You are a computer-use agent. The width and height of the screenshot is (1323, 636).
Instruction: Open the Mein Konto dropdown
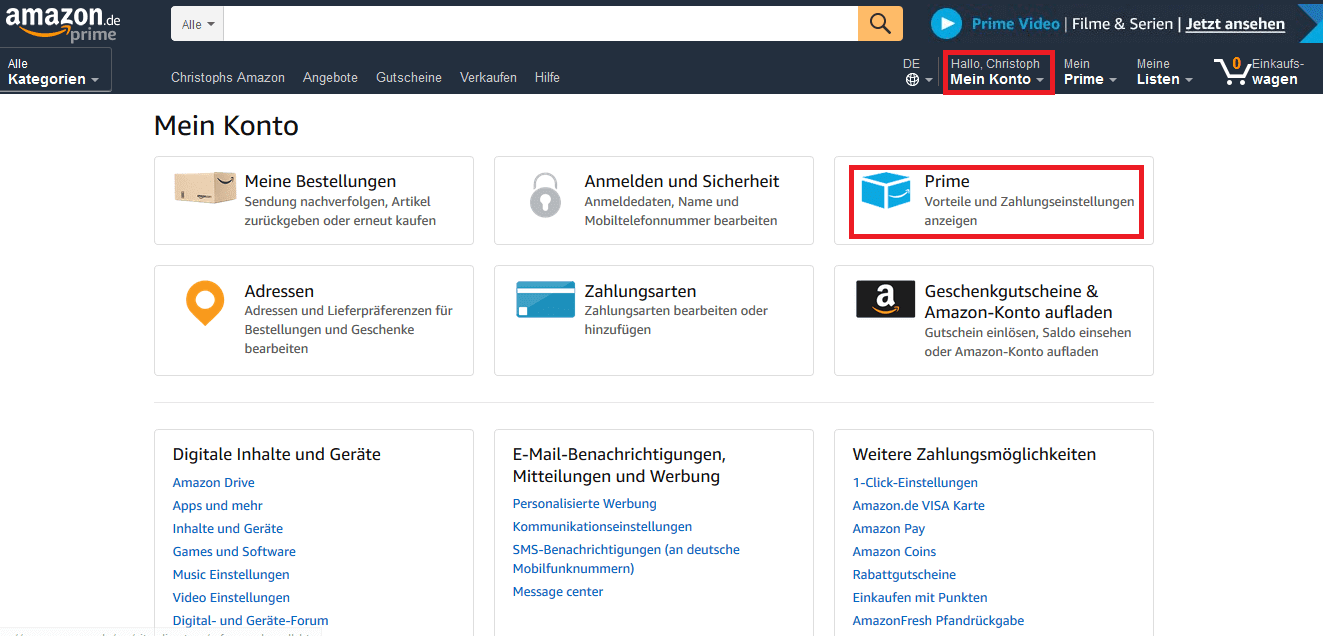pos(997,71)
